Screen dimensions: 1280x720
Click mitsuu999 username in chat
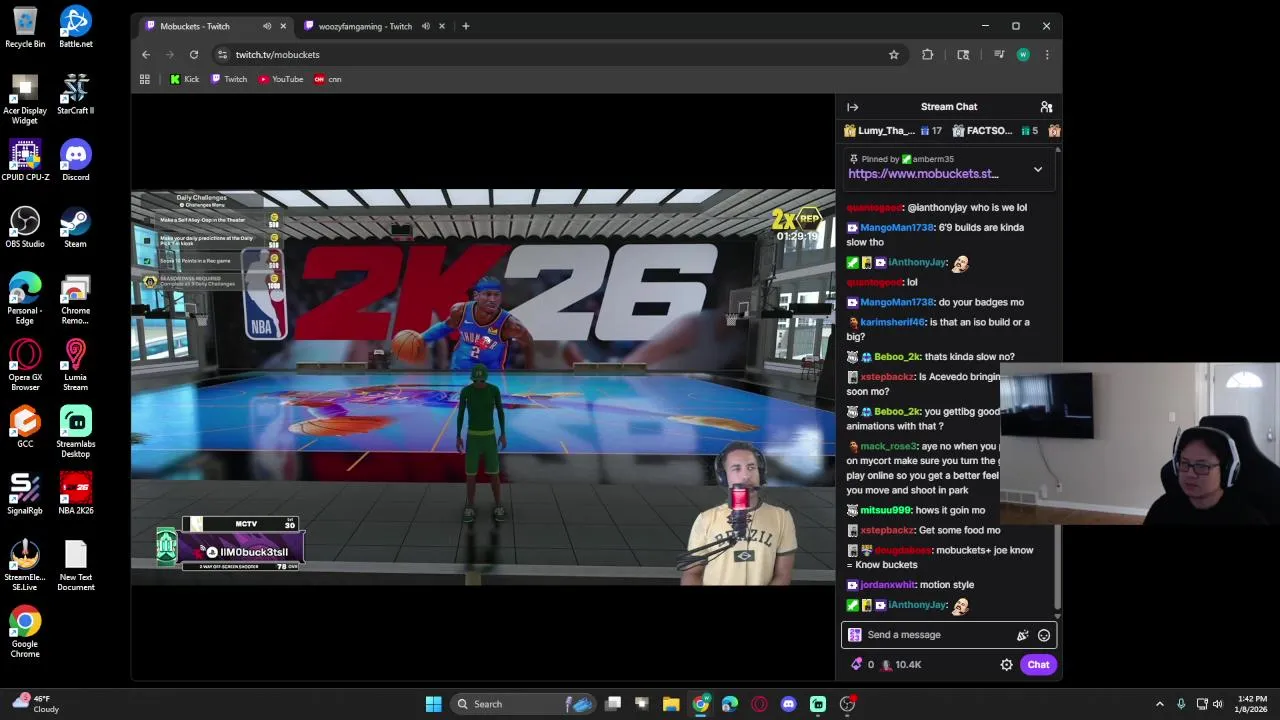885,510
